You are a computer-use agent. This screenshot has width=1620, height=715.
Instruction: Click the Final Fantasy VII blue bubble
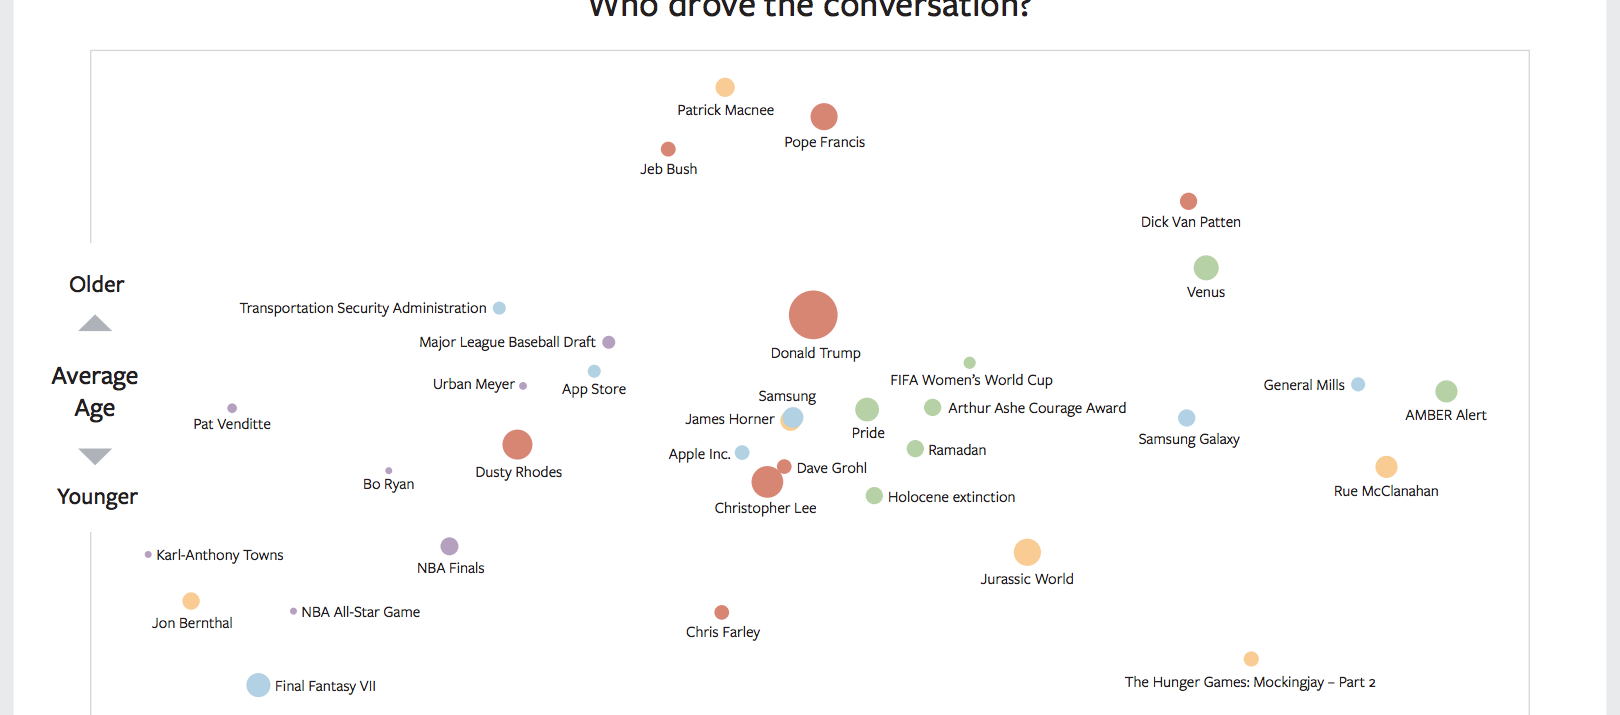pos(258,685)
